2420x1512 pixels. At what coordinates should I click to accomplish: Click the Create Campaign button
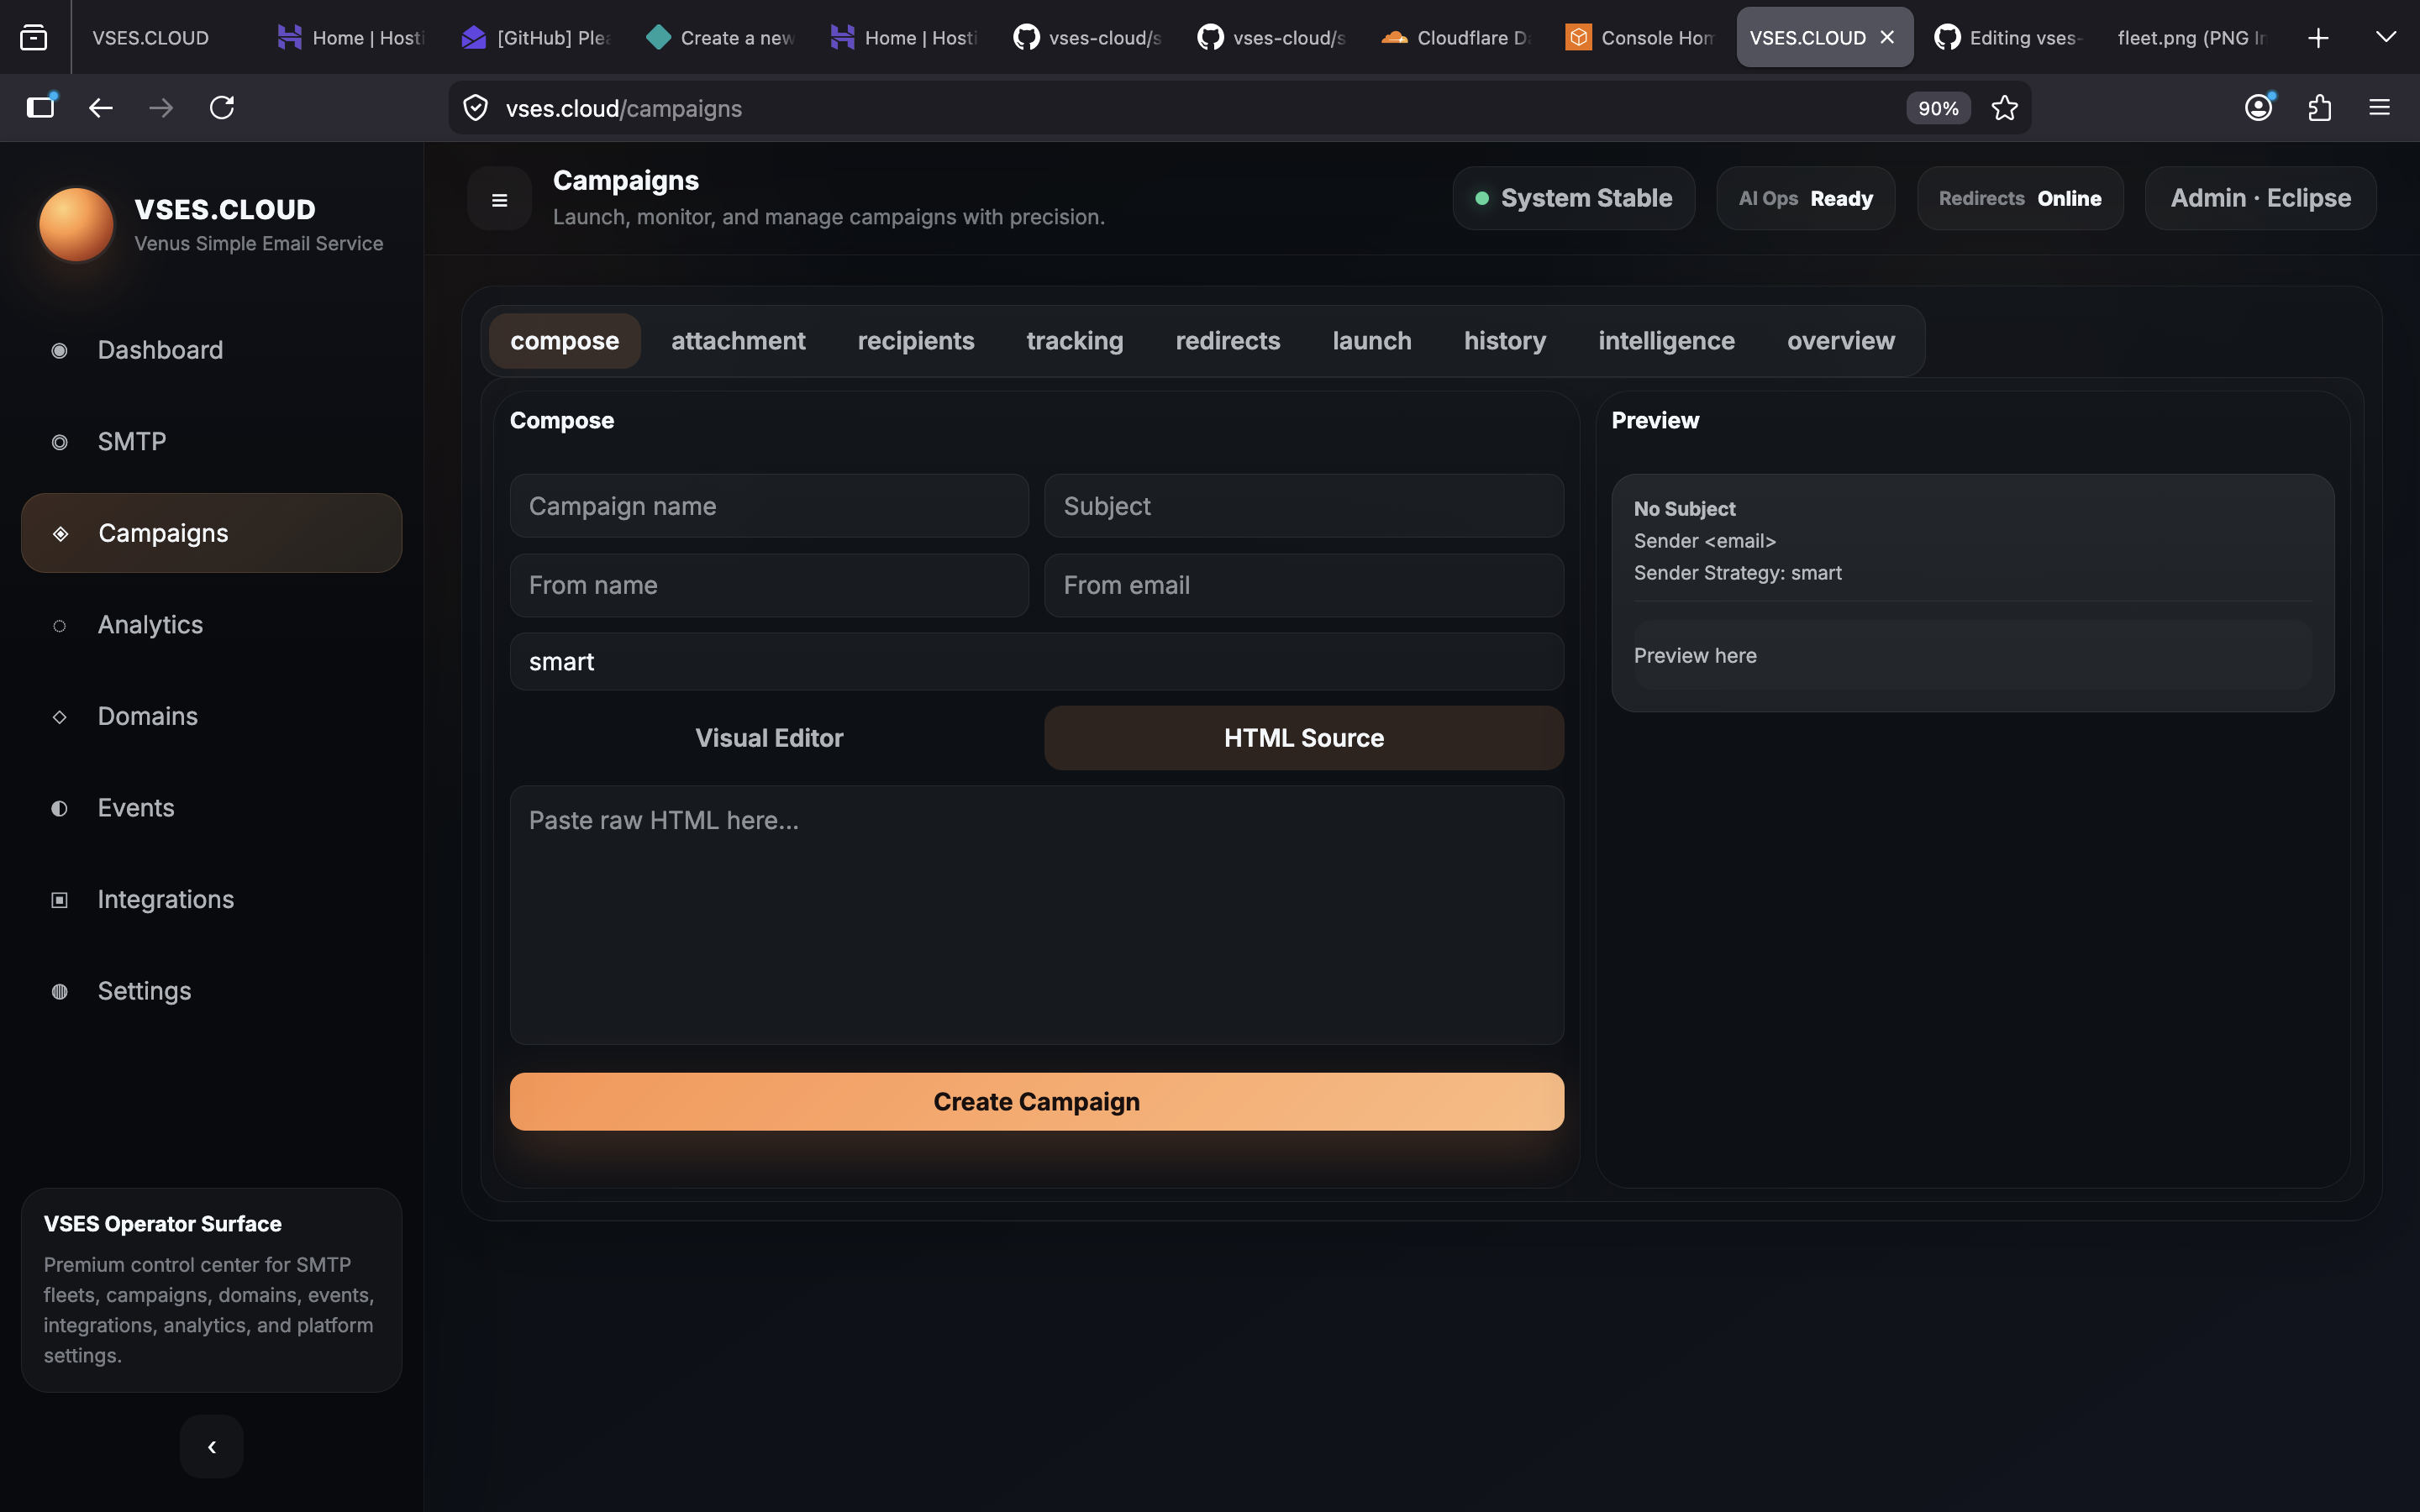pyautogui.click(x=1036, y=1101)
